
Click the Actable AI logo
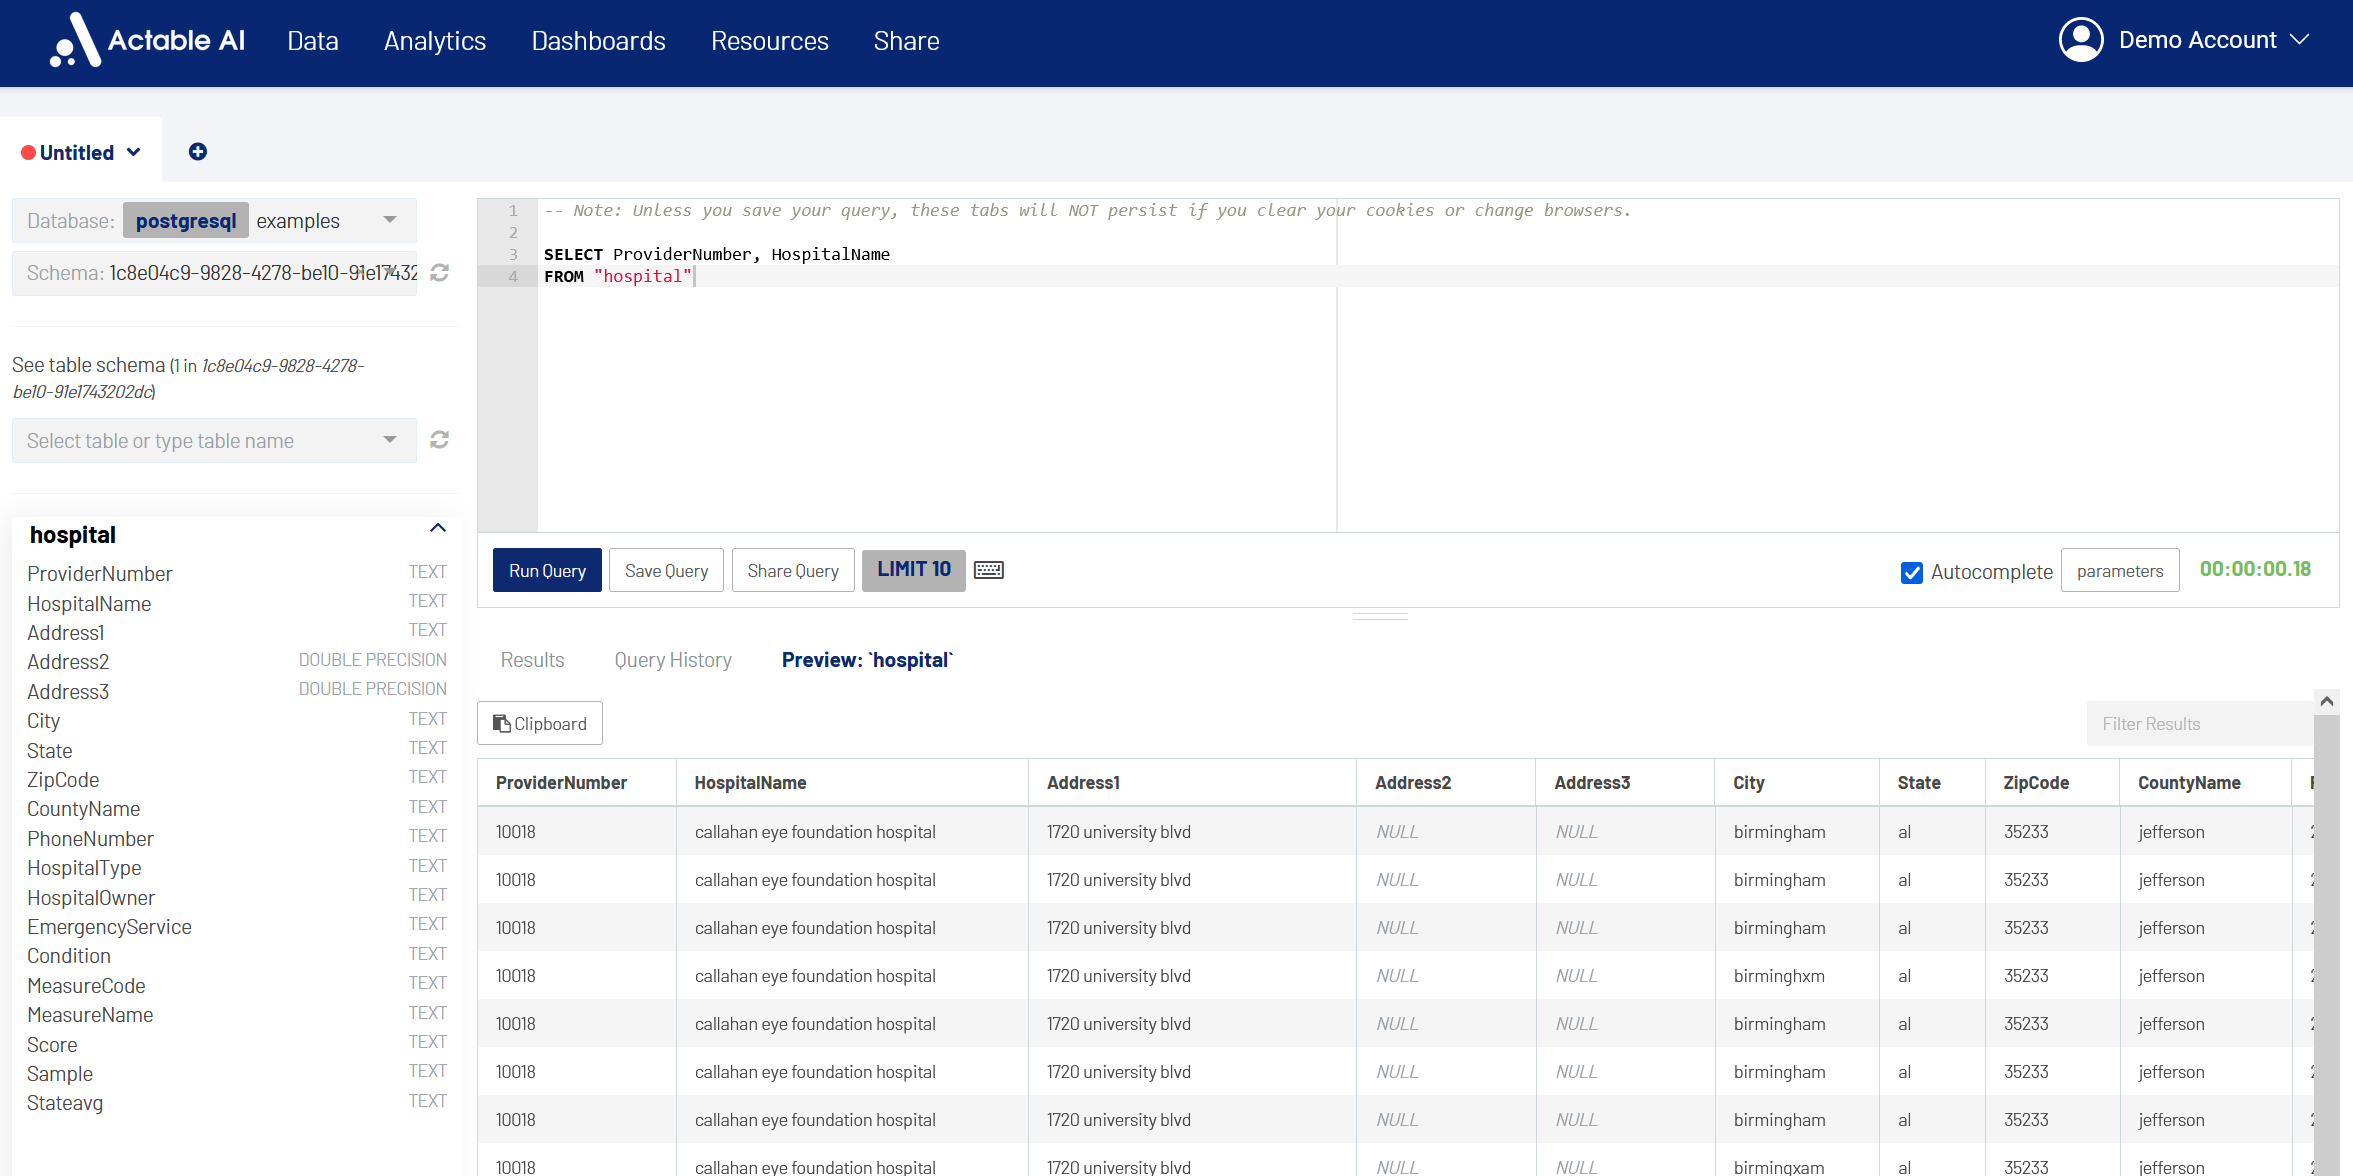click(148, 40)
